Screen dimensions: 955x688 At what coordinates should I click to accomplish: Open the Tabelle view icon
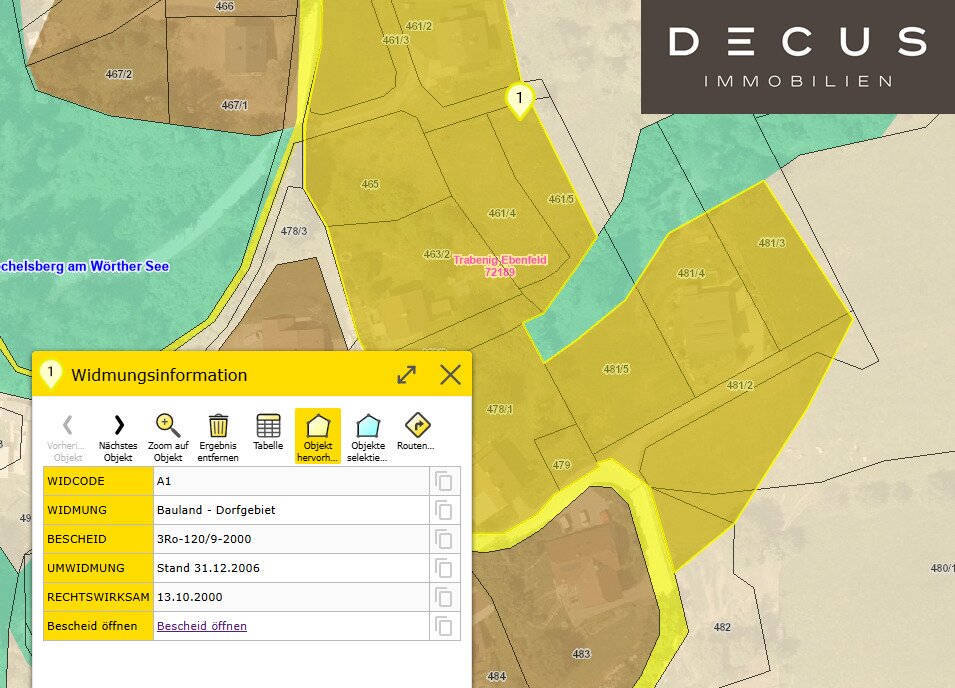click(x=268, y=426)
